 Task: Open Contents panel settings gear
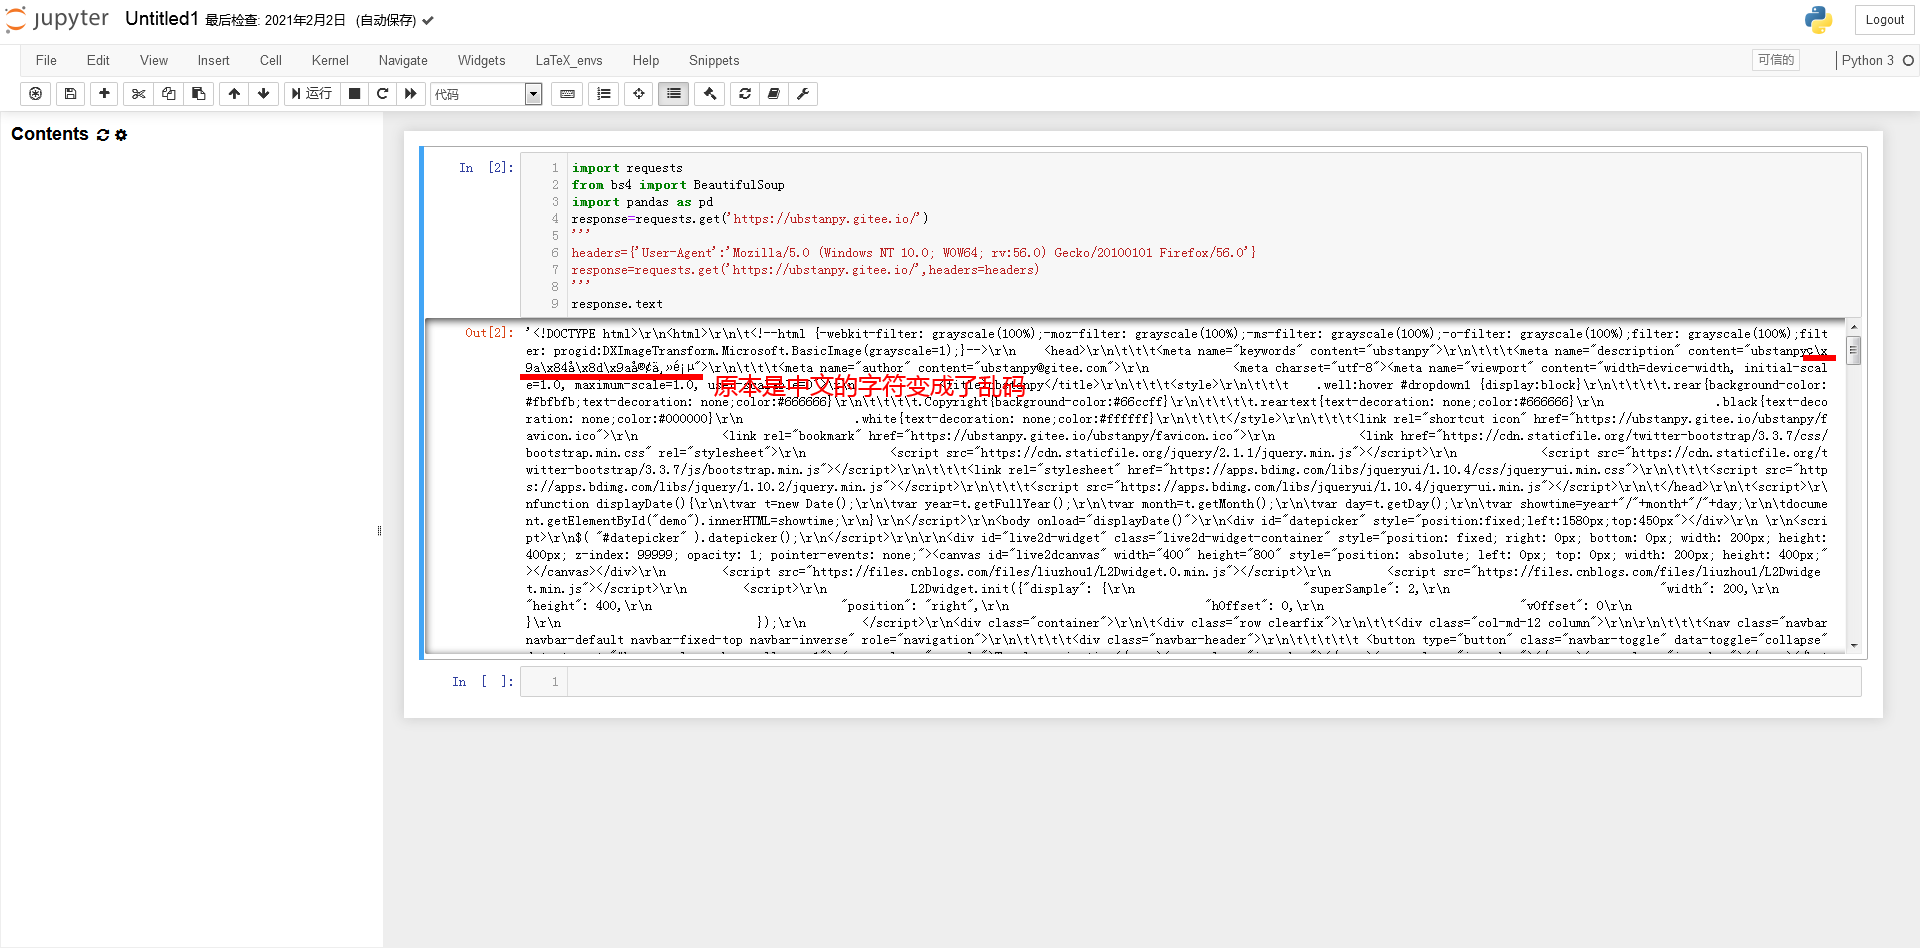click(121, 135)
